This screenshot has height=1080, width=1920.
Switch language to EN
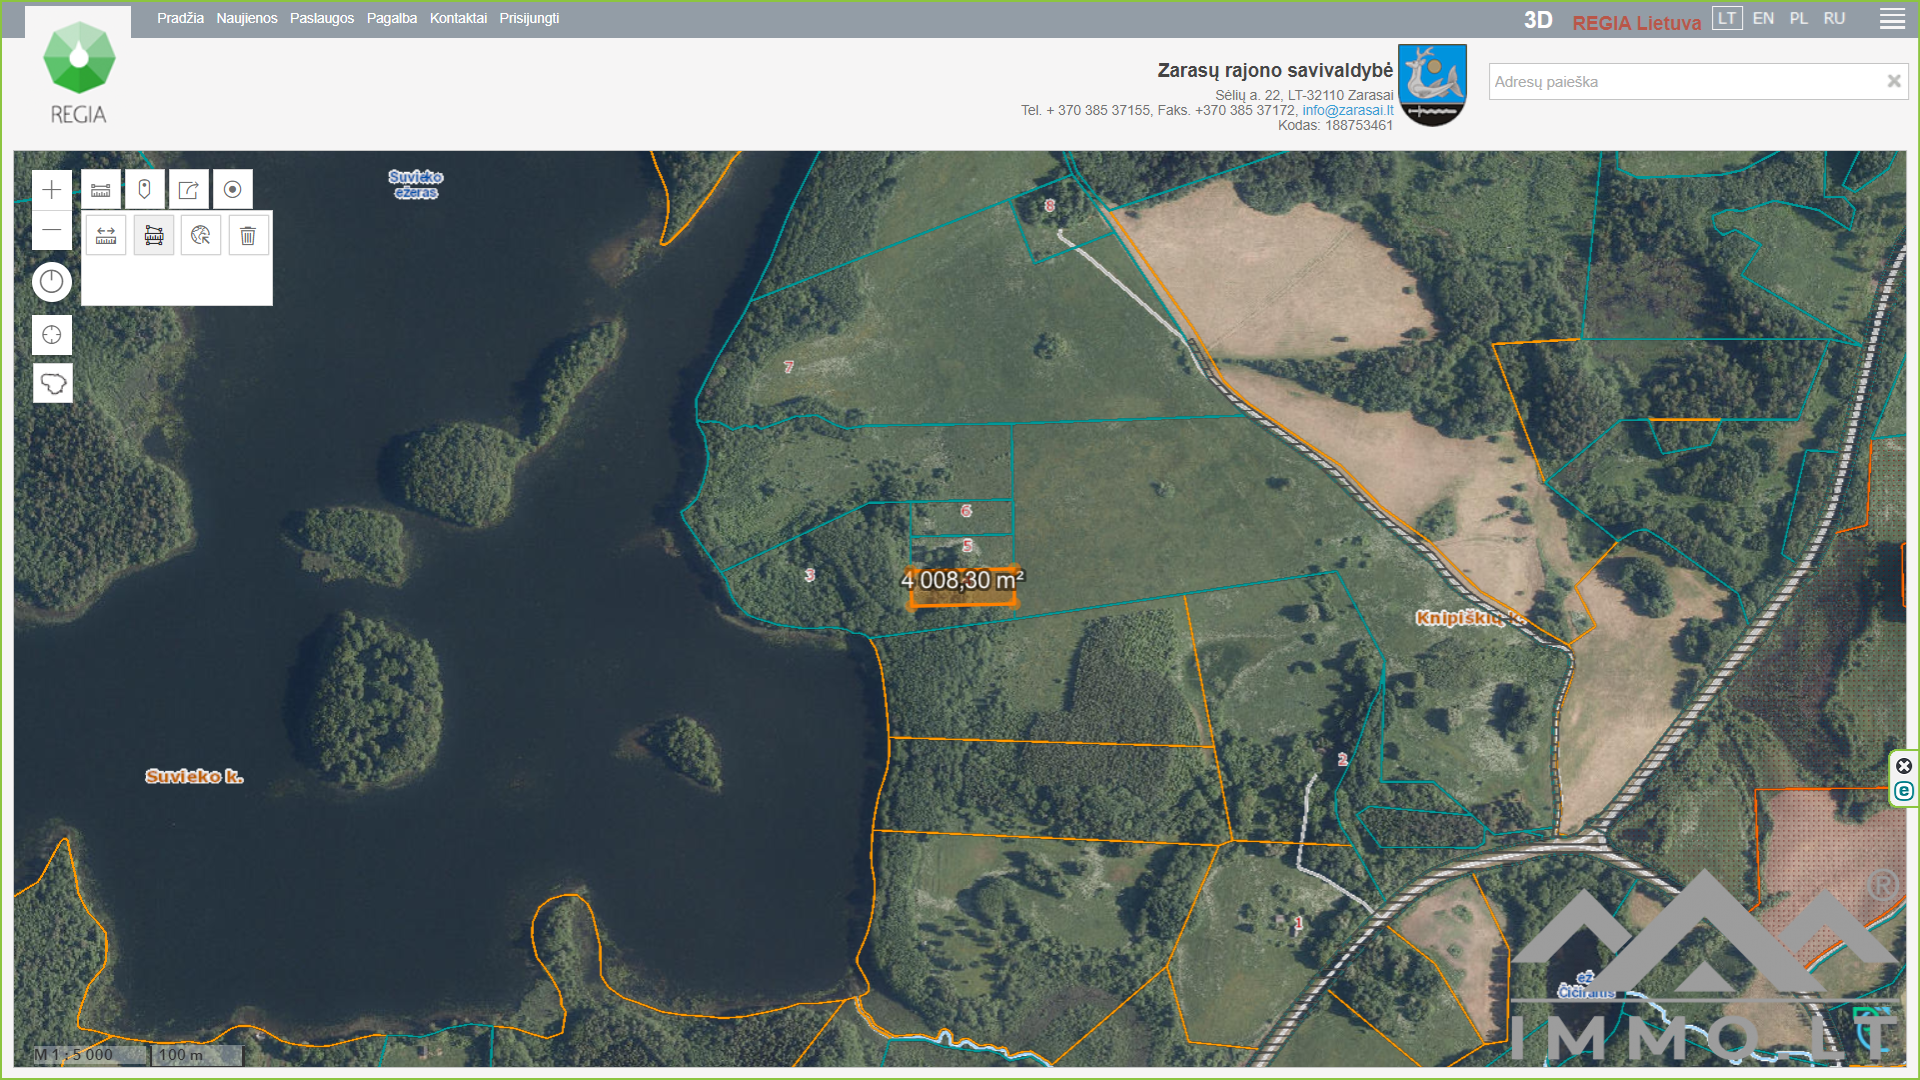point(1763,19)
